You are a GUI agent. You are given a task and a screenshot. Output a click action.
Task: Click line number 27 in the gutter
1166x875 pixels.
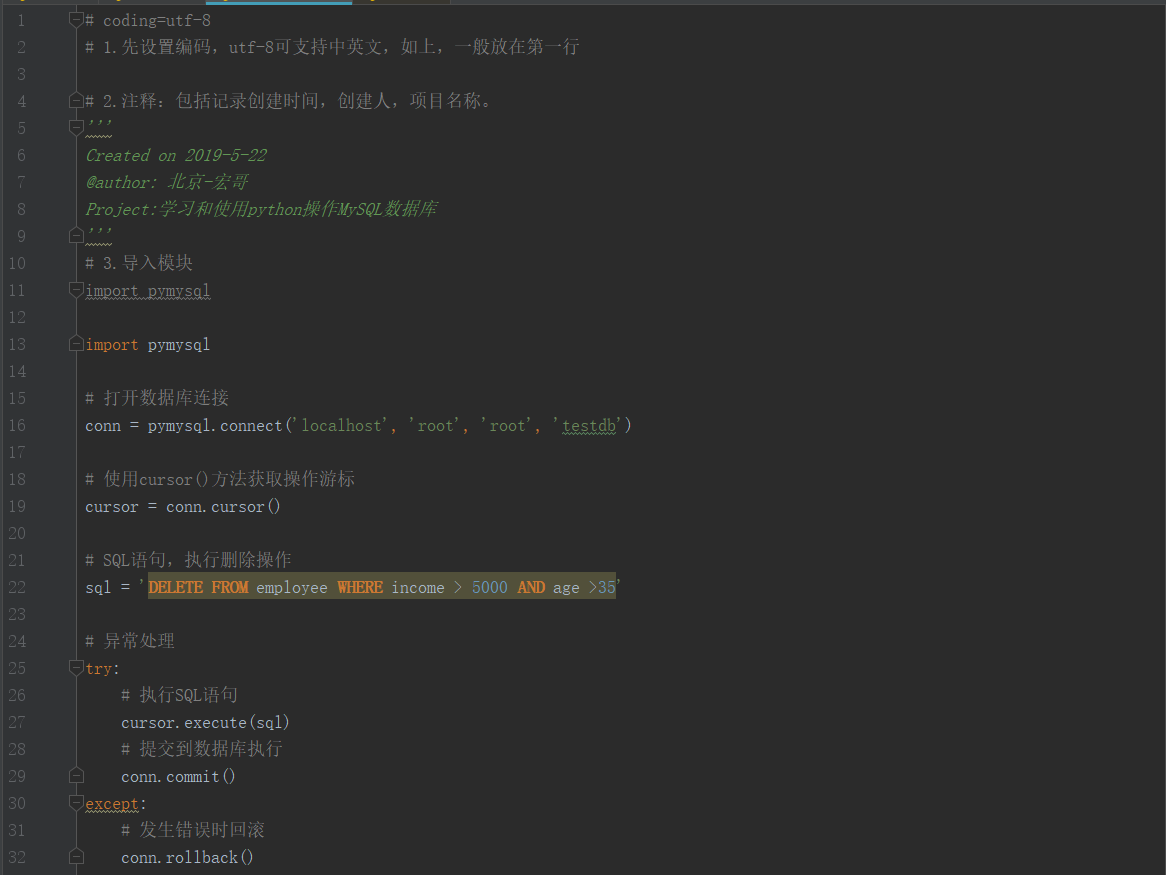[x=17, y=722]
